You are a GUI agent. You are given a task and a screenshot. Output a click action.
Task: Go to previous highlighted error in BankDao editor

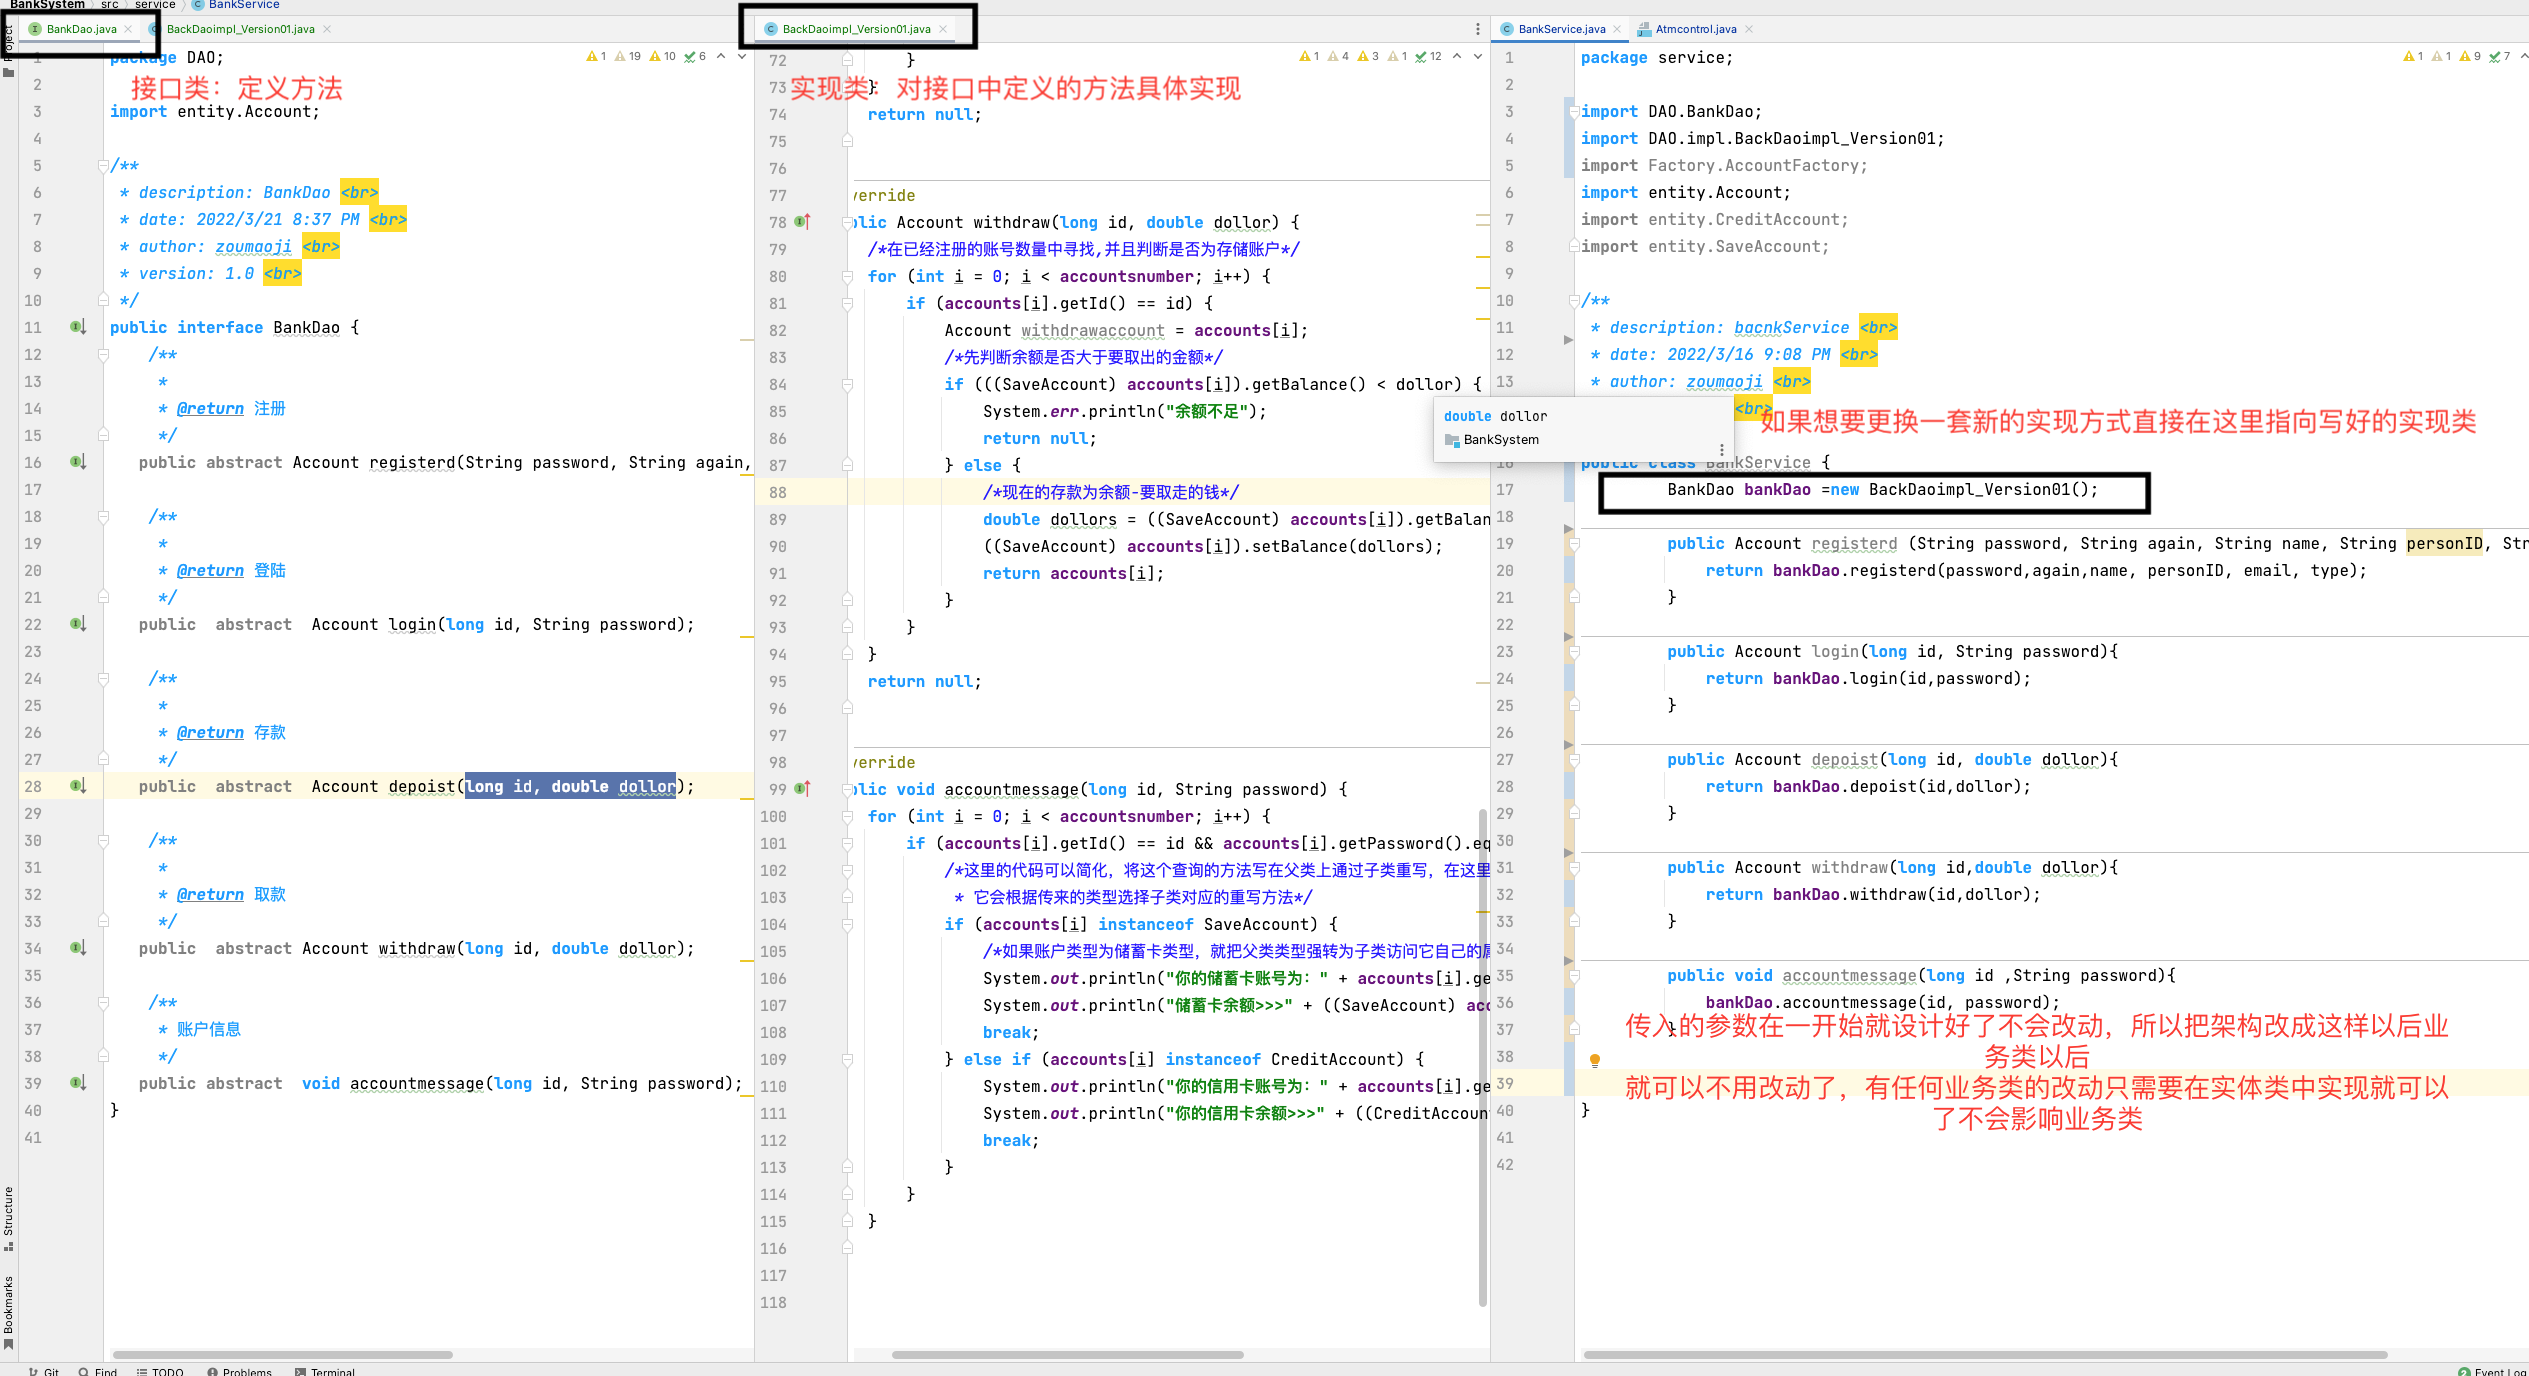point(721,56)
